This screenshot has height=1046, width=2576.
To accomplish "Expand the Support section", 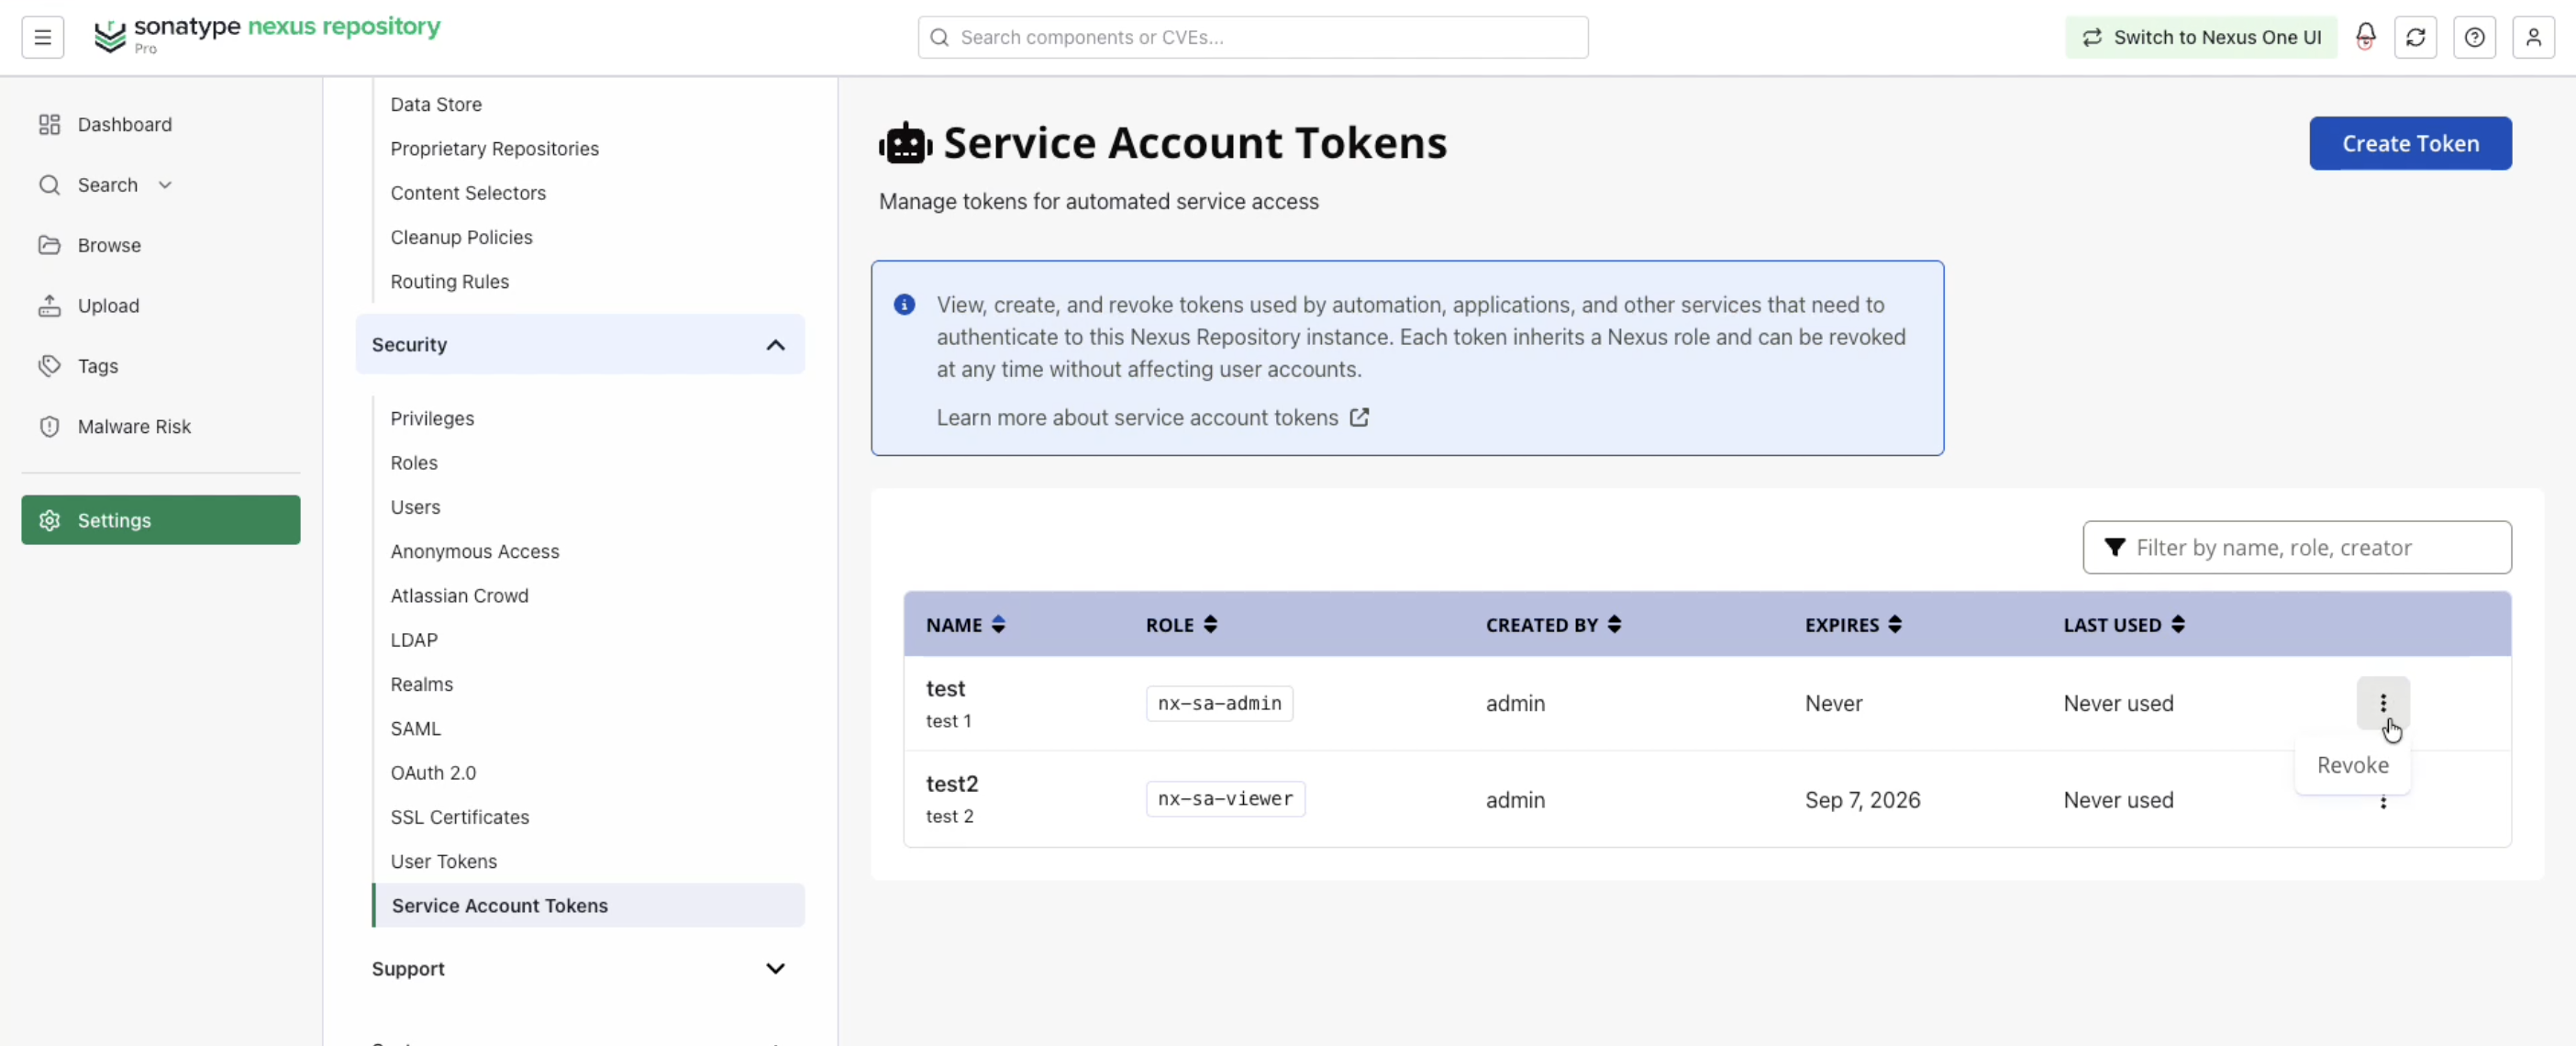I will pyautogui.click(x=580, y=968).
